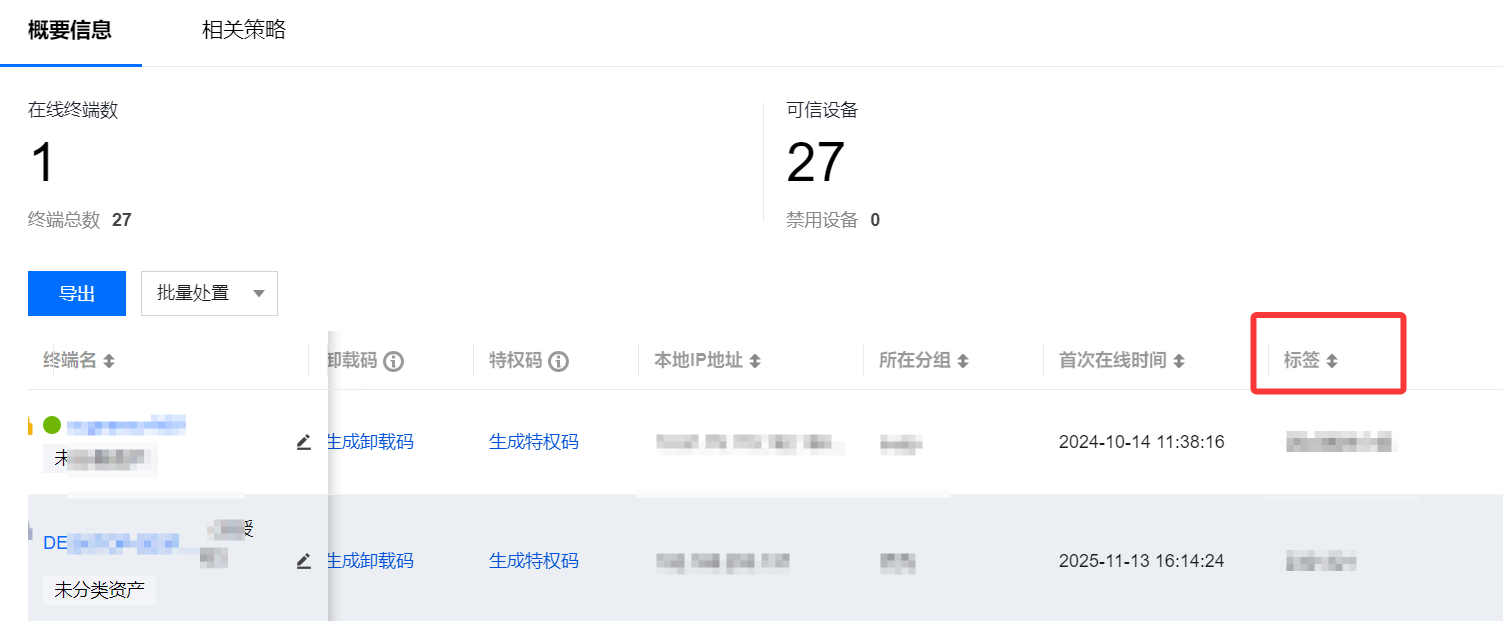Click the info icon beside 特权码
The width and height of the screenshot is (1503, 621).
pos(559,361)
